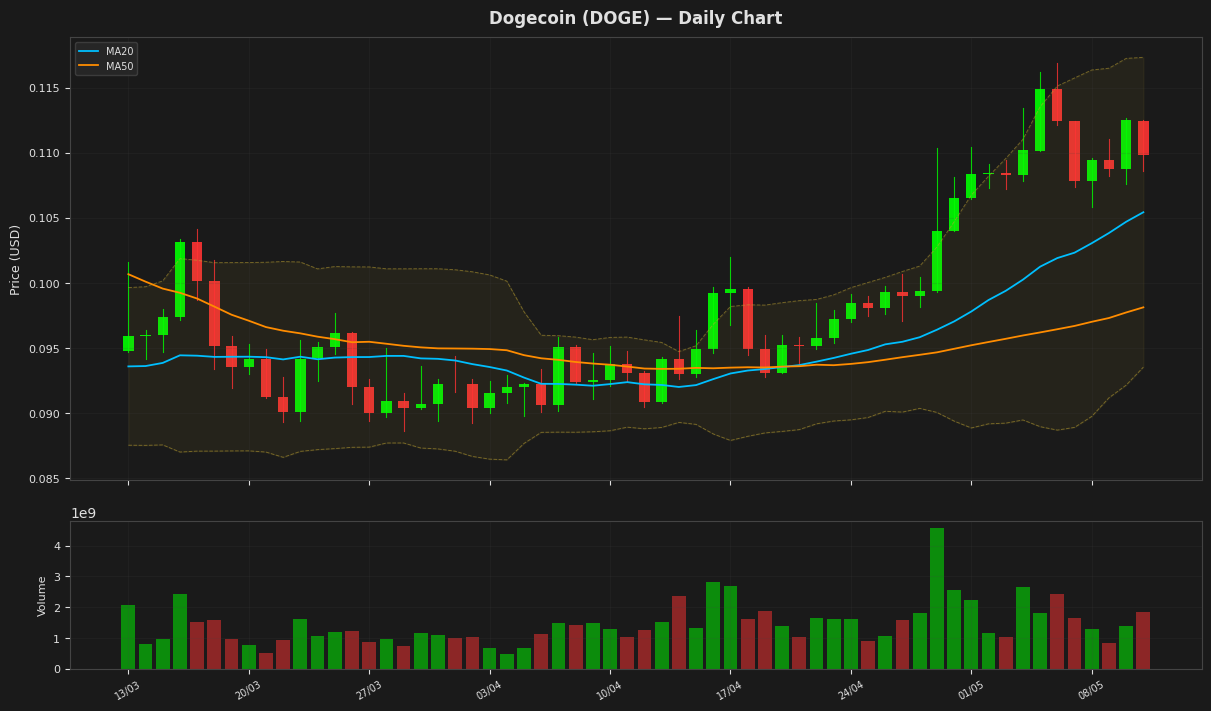
Task: Click the 0.105 price tick label
Action: tap(44, 219)
